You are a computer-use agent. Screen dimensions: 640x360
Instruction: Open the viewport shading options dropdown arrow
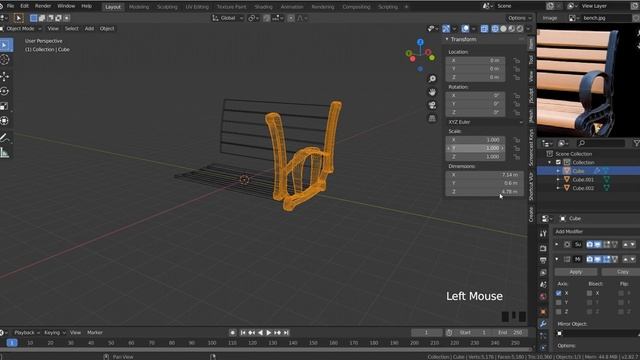[x=528, y=29]
